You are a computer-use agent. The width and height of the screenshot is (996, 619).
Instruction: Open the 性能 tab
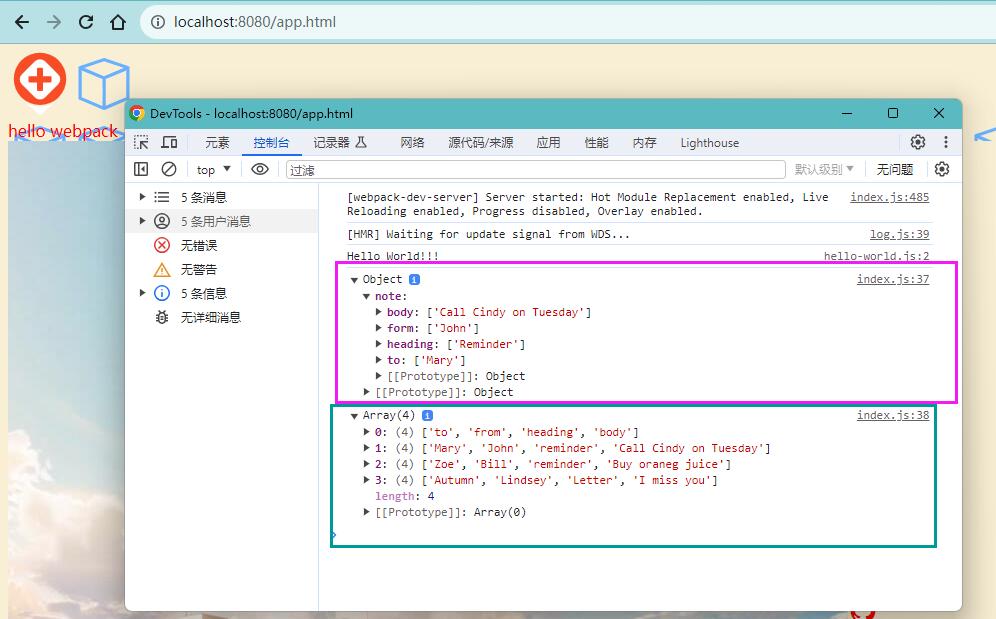(x=596, y=143)
